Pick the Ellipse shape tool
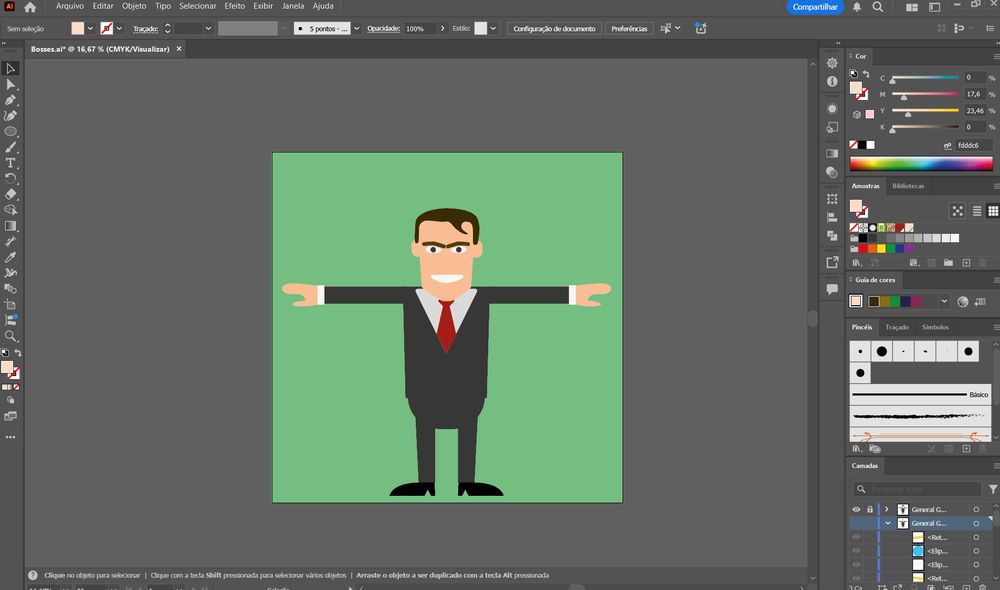This screenshot has width=1000, height=590. (11, 131)
